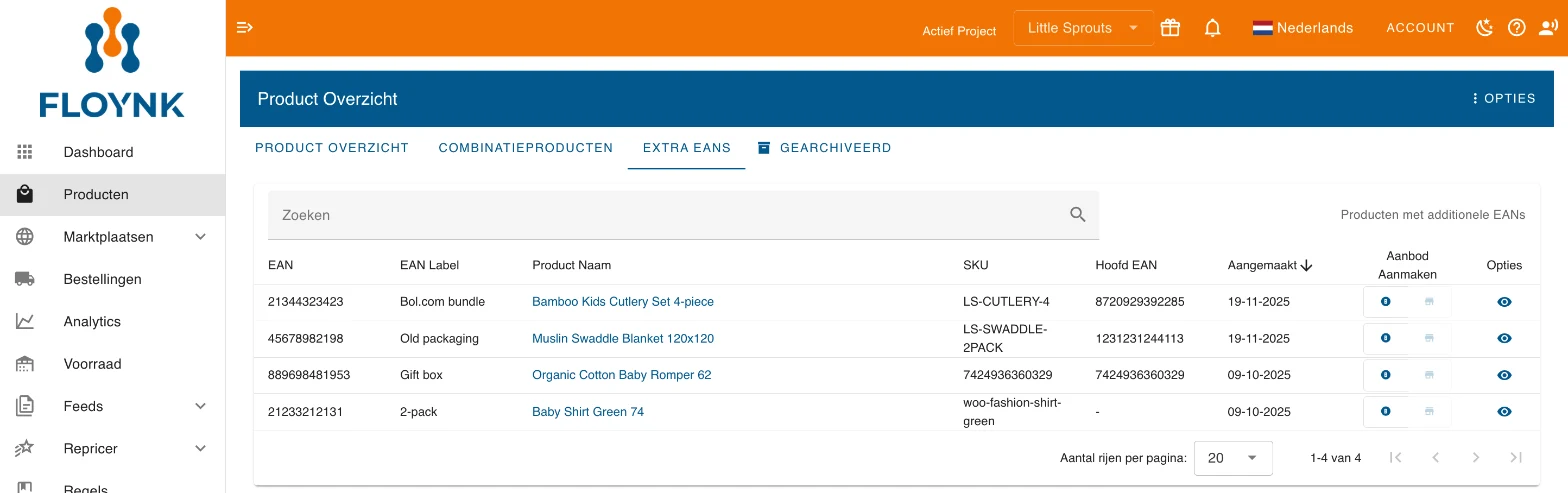This screenshot has height=493, width=1568.
Task: Go to last page of results
Action: tap(1516, 458)
